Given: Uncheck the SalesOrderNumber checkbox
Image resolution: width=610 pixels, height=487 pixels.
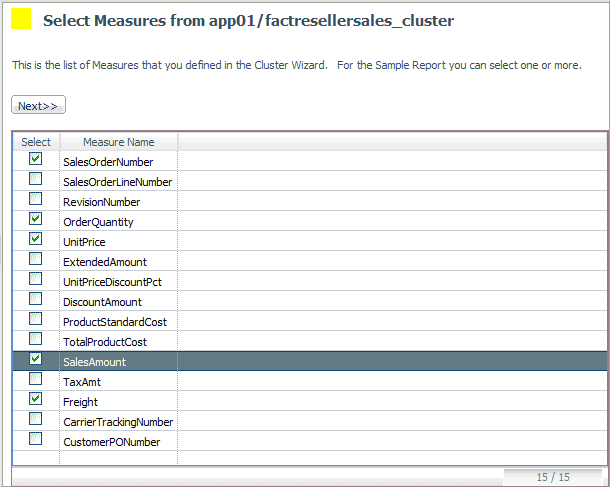Looking at the screenshot, I should point(36,159).
